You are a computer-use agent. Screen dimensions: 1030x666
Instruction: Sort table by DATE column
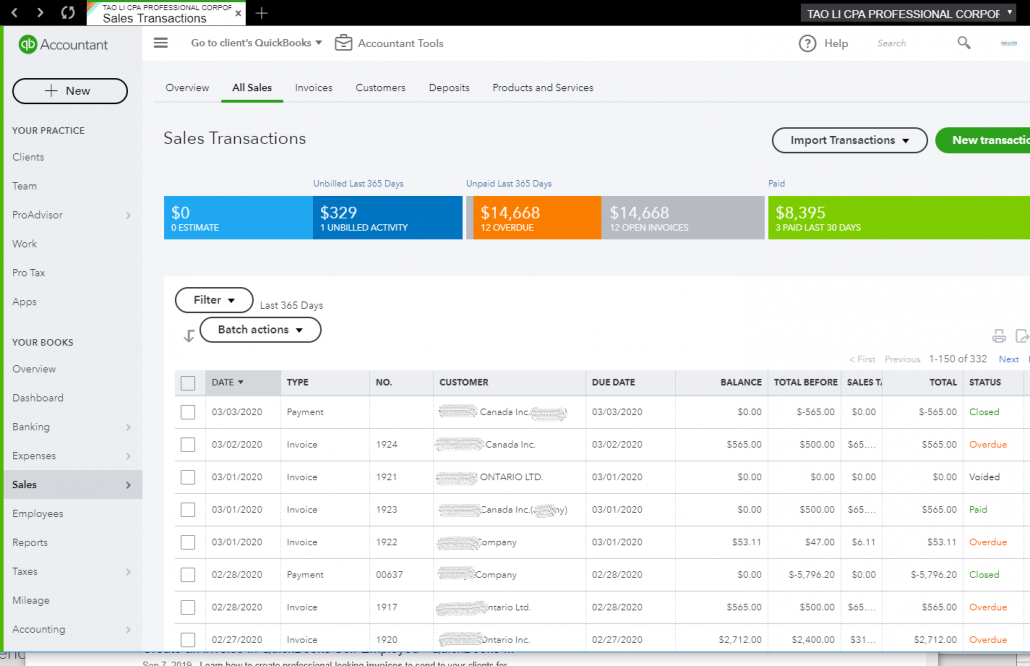tap(242, 382)
